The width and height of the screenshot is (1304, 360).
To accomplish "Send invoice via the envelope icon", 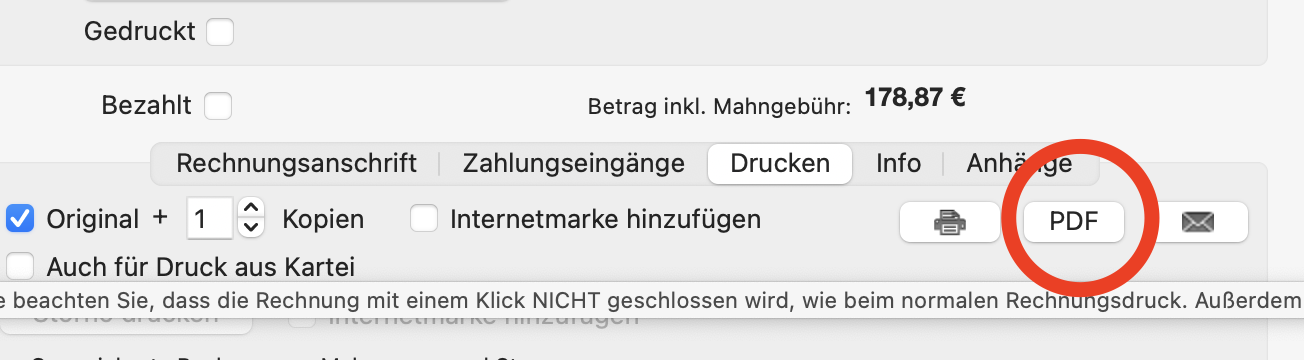I will pos(1197,222).
